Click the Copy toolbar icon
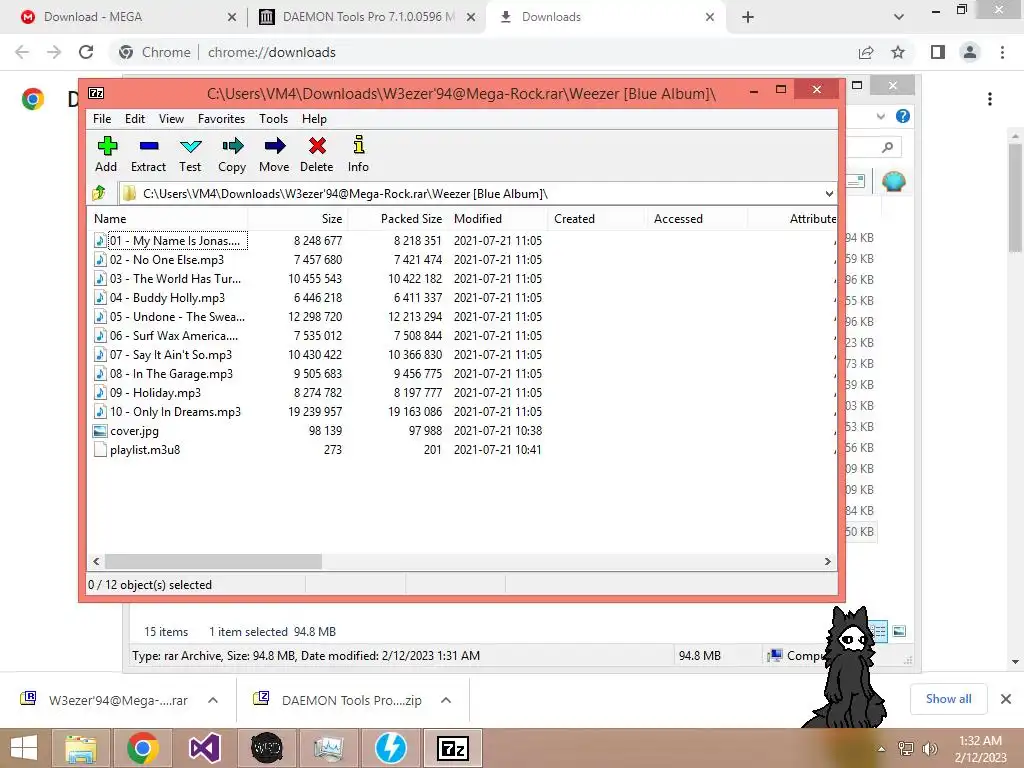This screenshot has height=768, width=1024. click(x=232, y=146)
